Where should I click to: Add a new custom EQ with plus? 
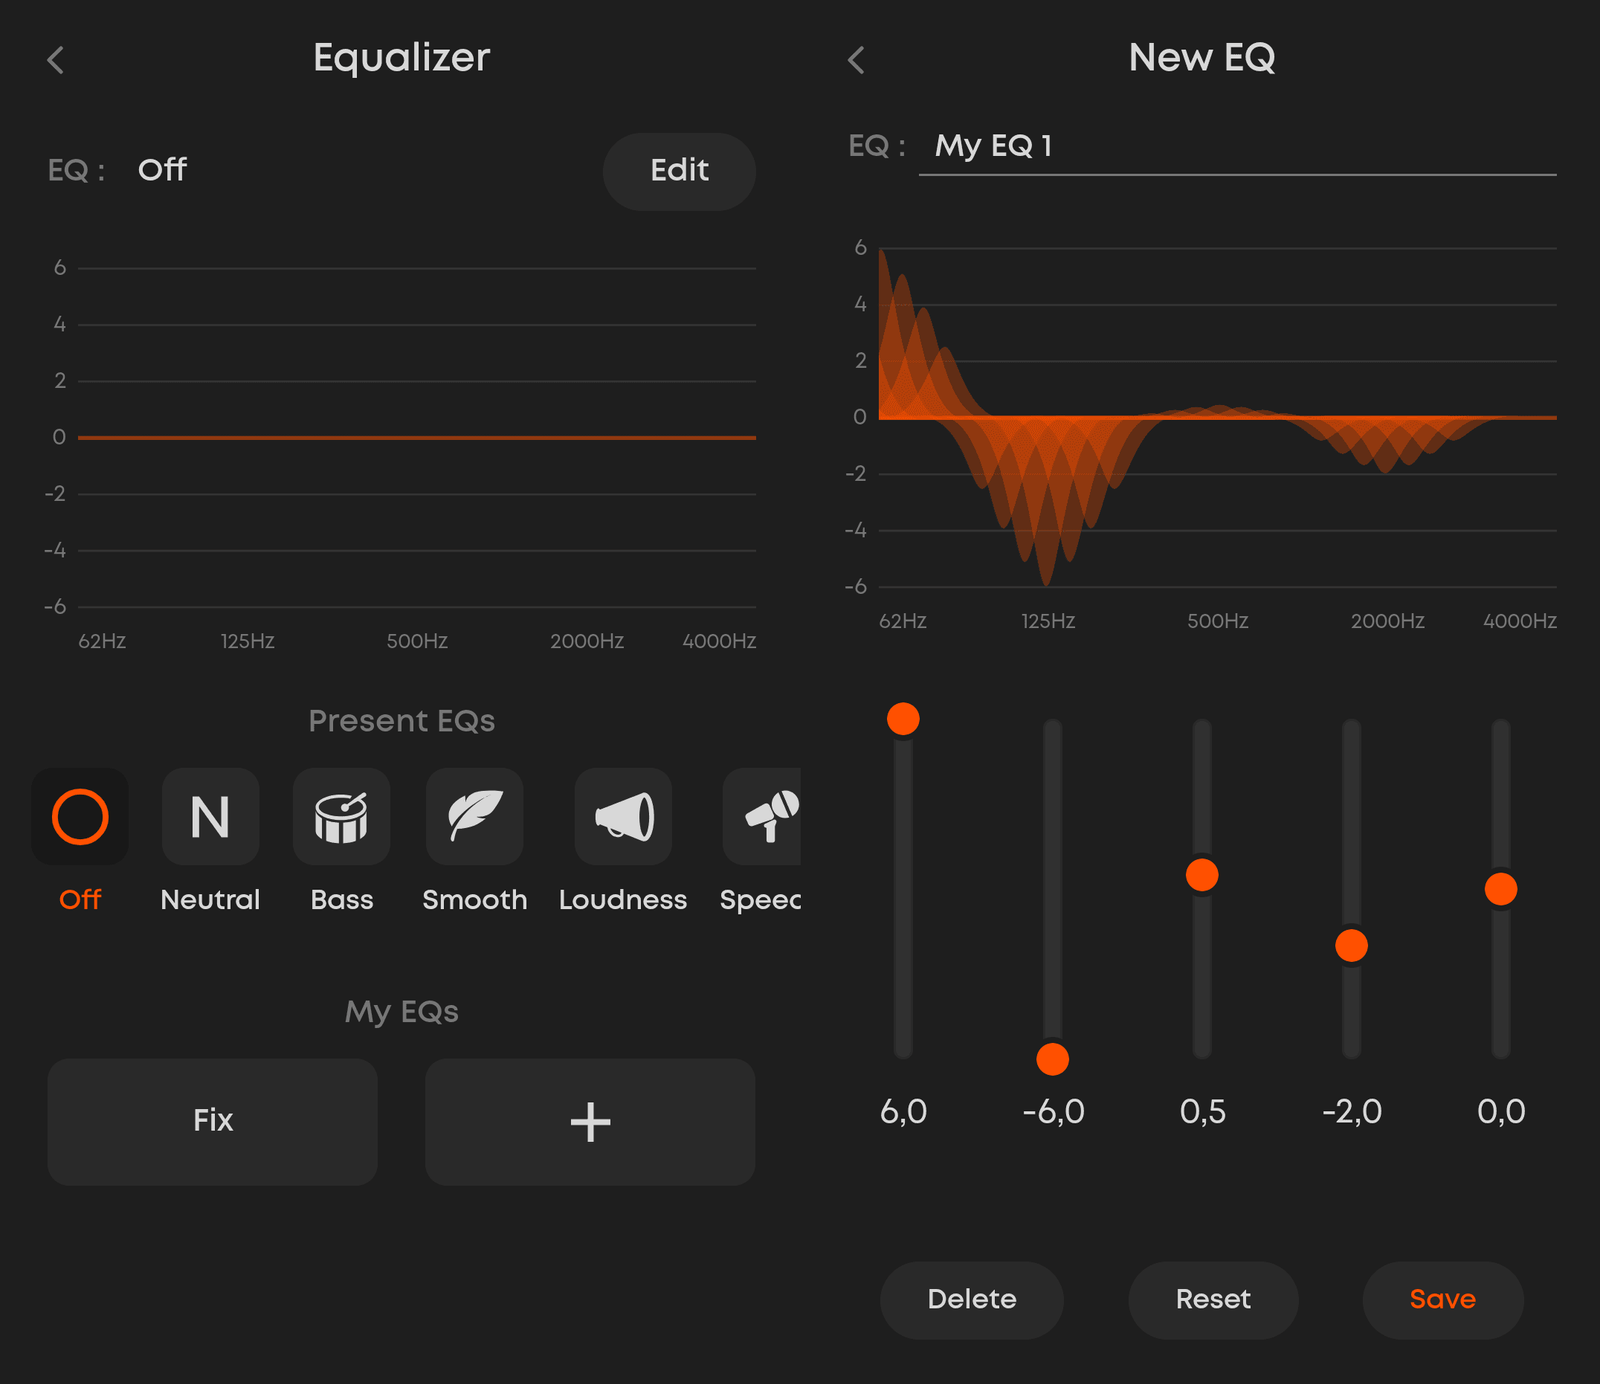(x=590, y=1121)
